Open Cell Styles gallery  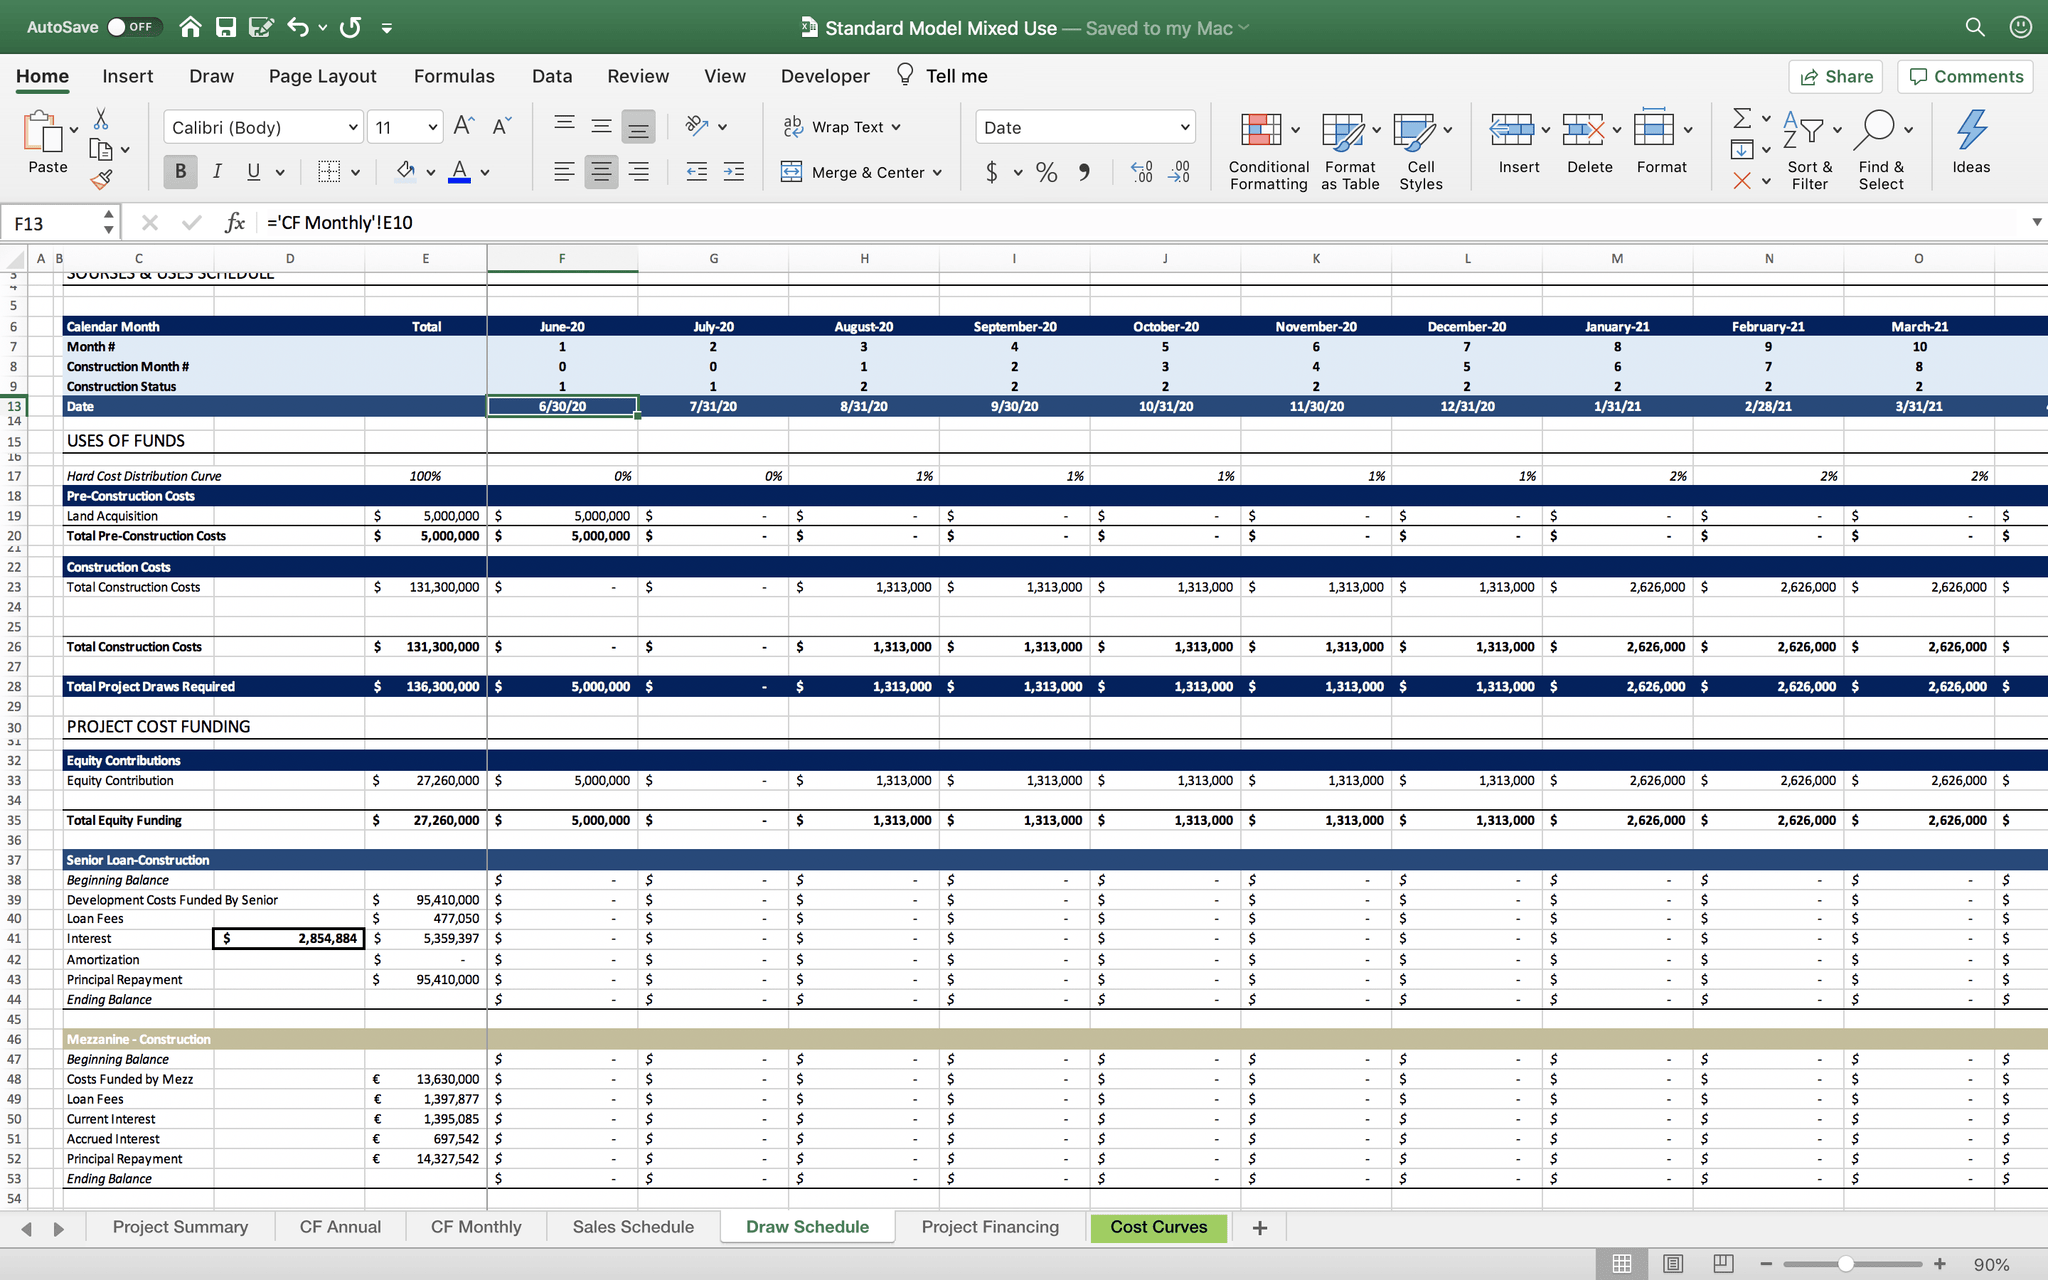[1421, 150]
